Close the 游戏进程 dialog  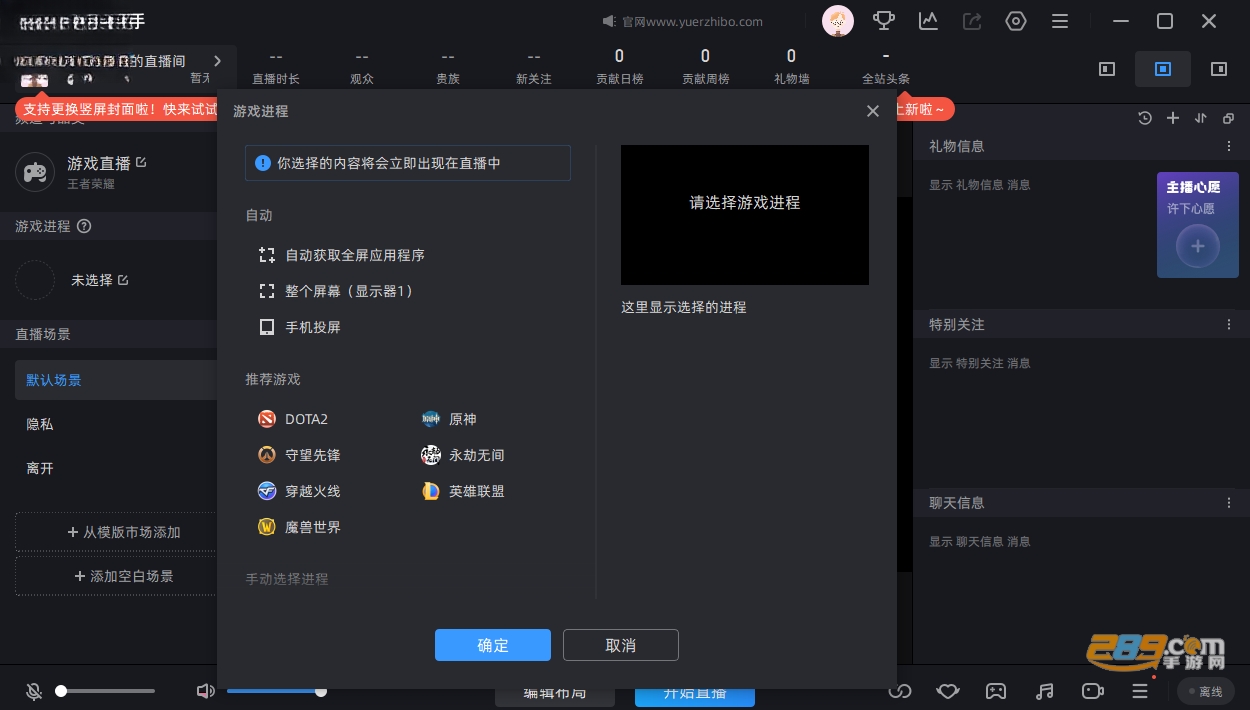coord(873,111)
